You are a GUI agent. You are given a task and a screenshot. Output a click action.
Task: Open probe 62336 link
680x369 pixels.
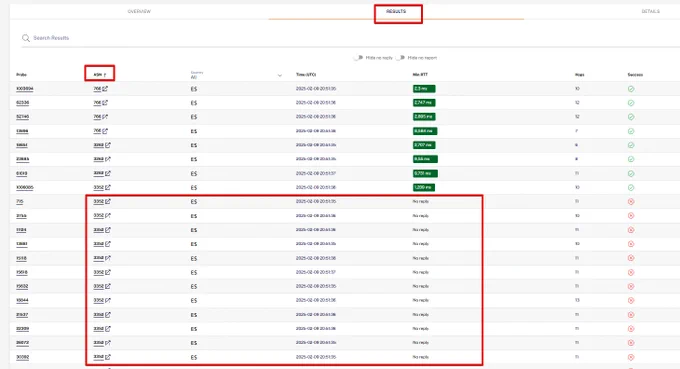23,103
